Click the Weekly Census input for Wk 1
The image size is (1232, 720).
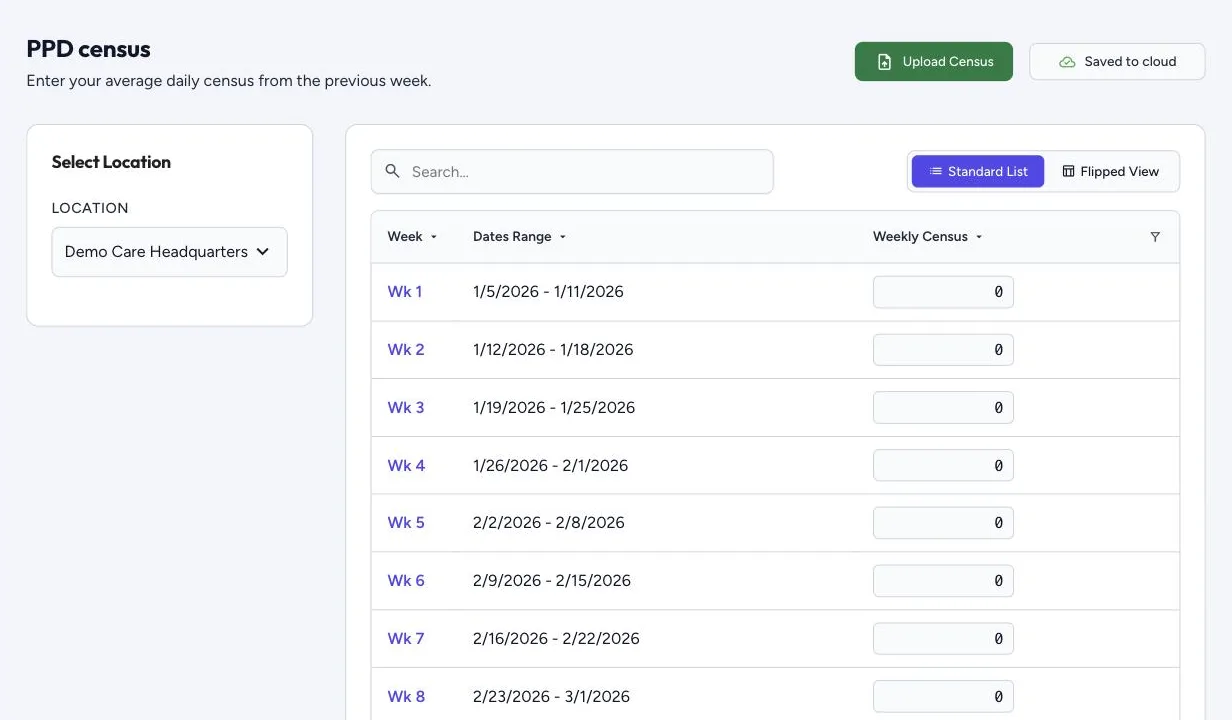pyautogui.click(x=943, y=292)
